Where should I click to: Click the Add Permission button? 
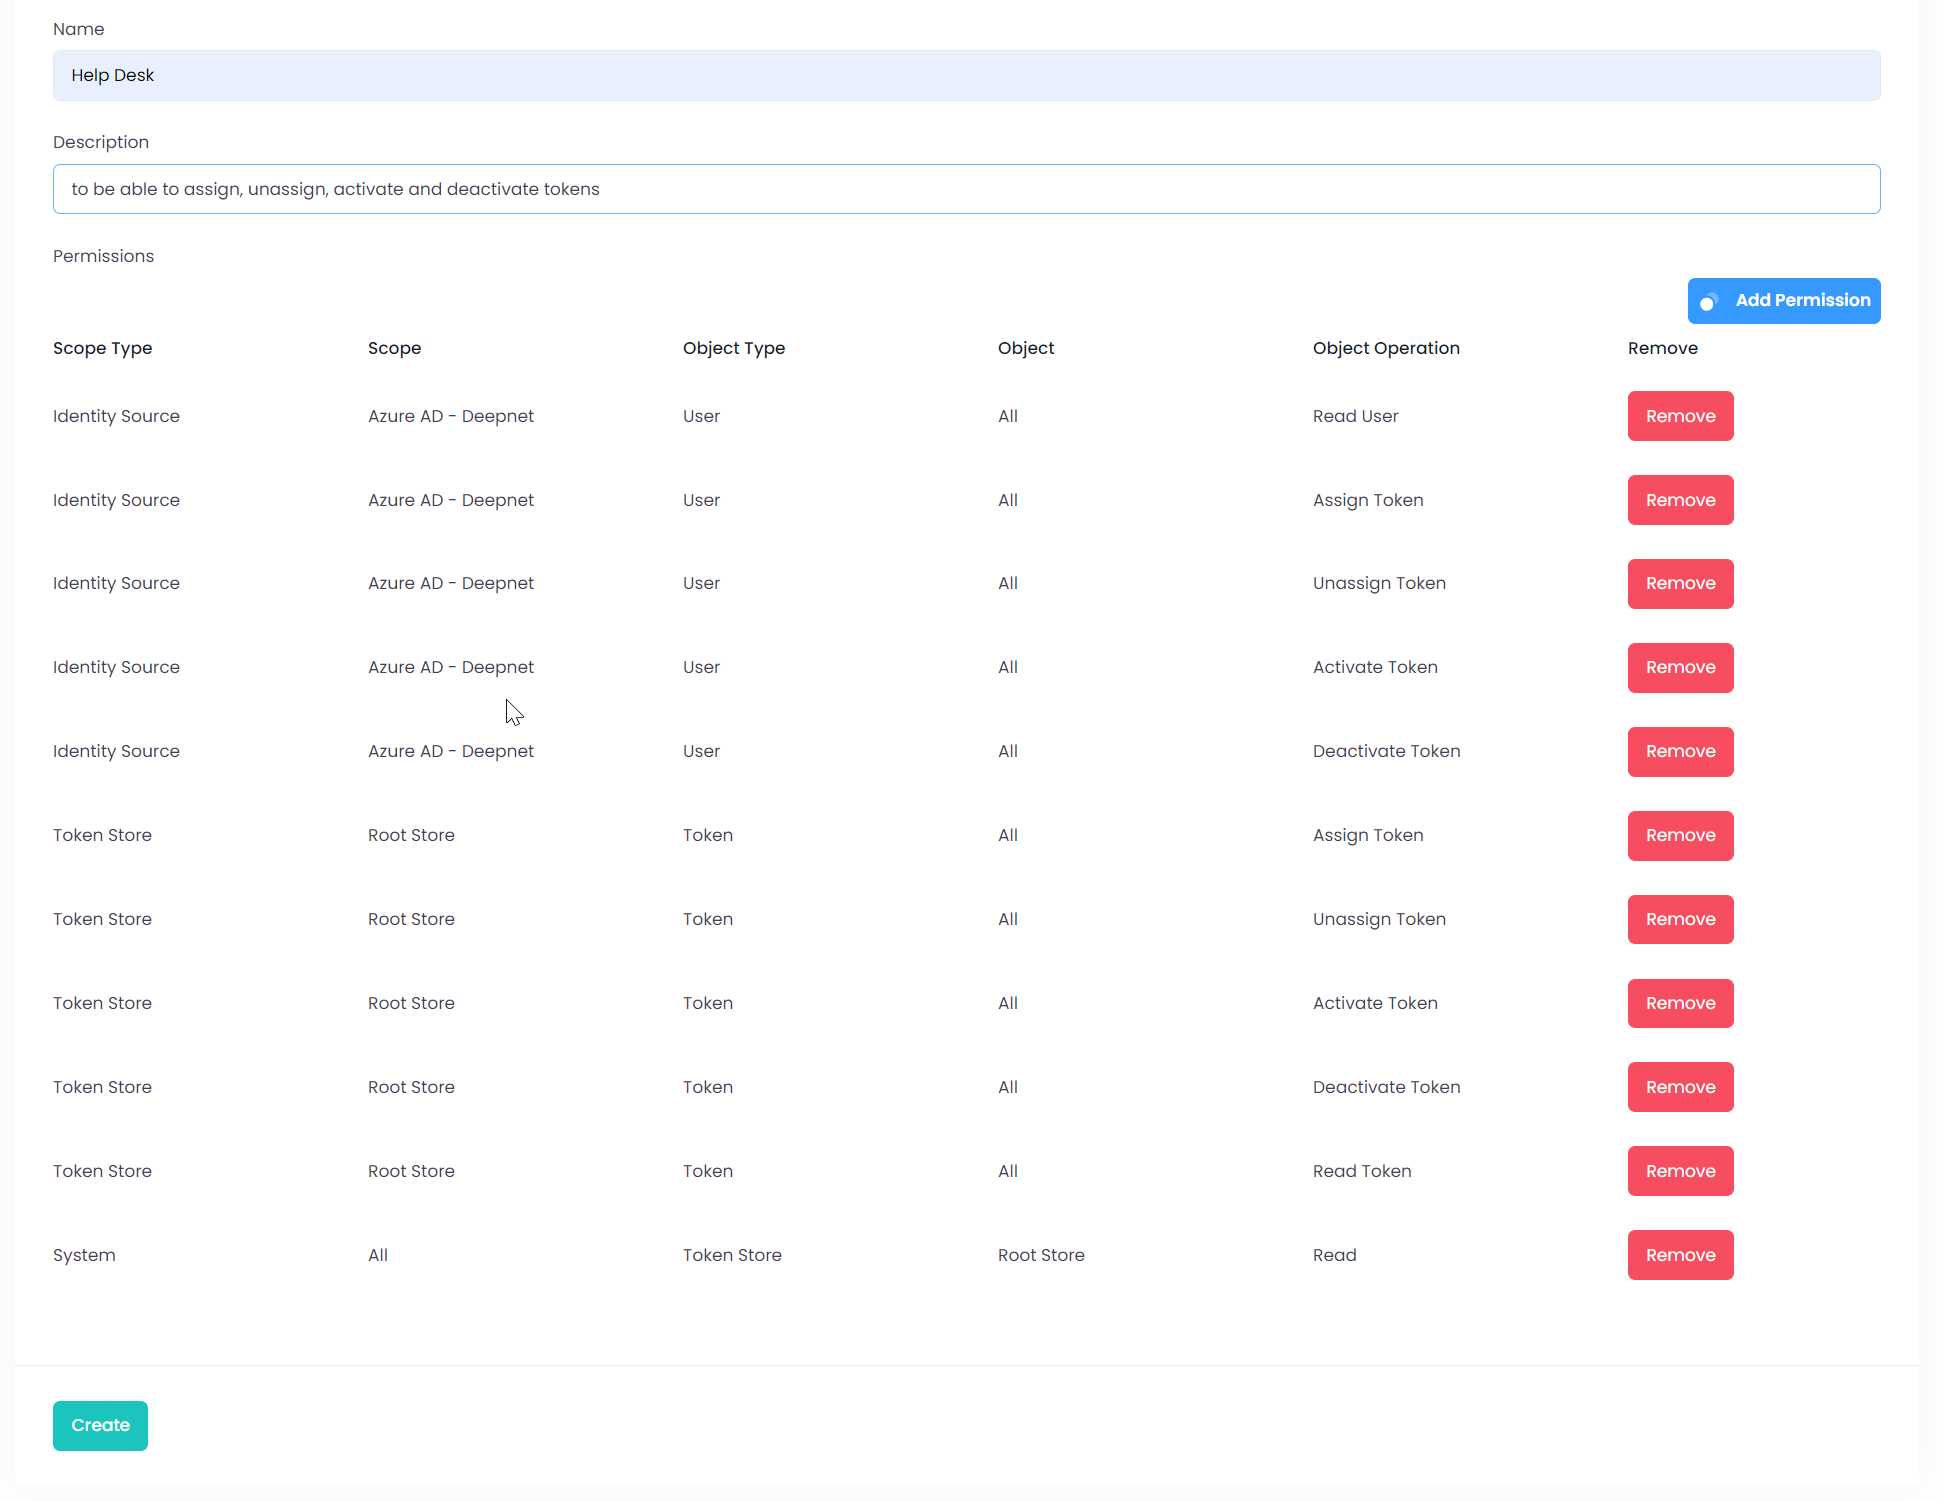click(1784, 301)
